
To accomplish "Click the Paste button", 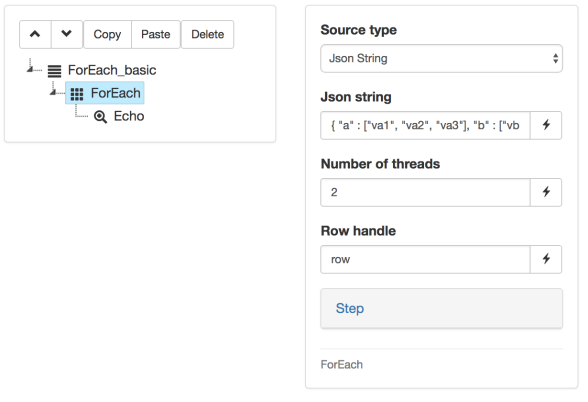I will coord(156,34).
